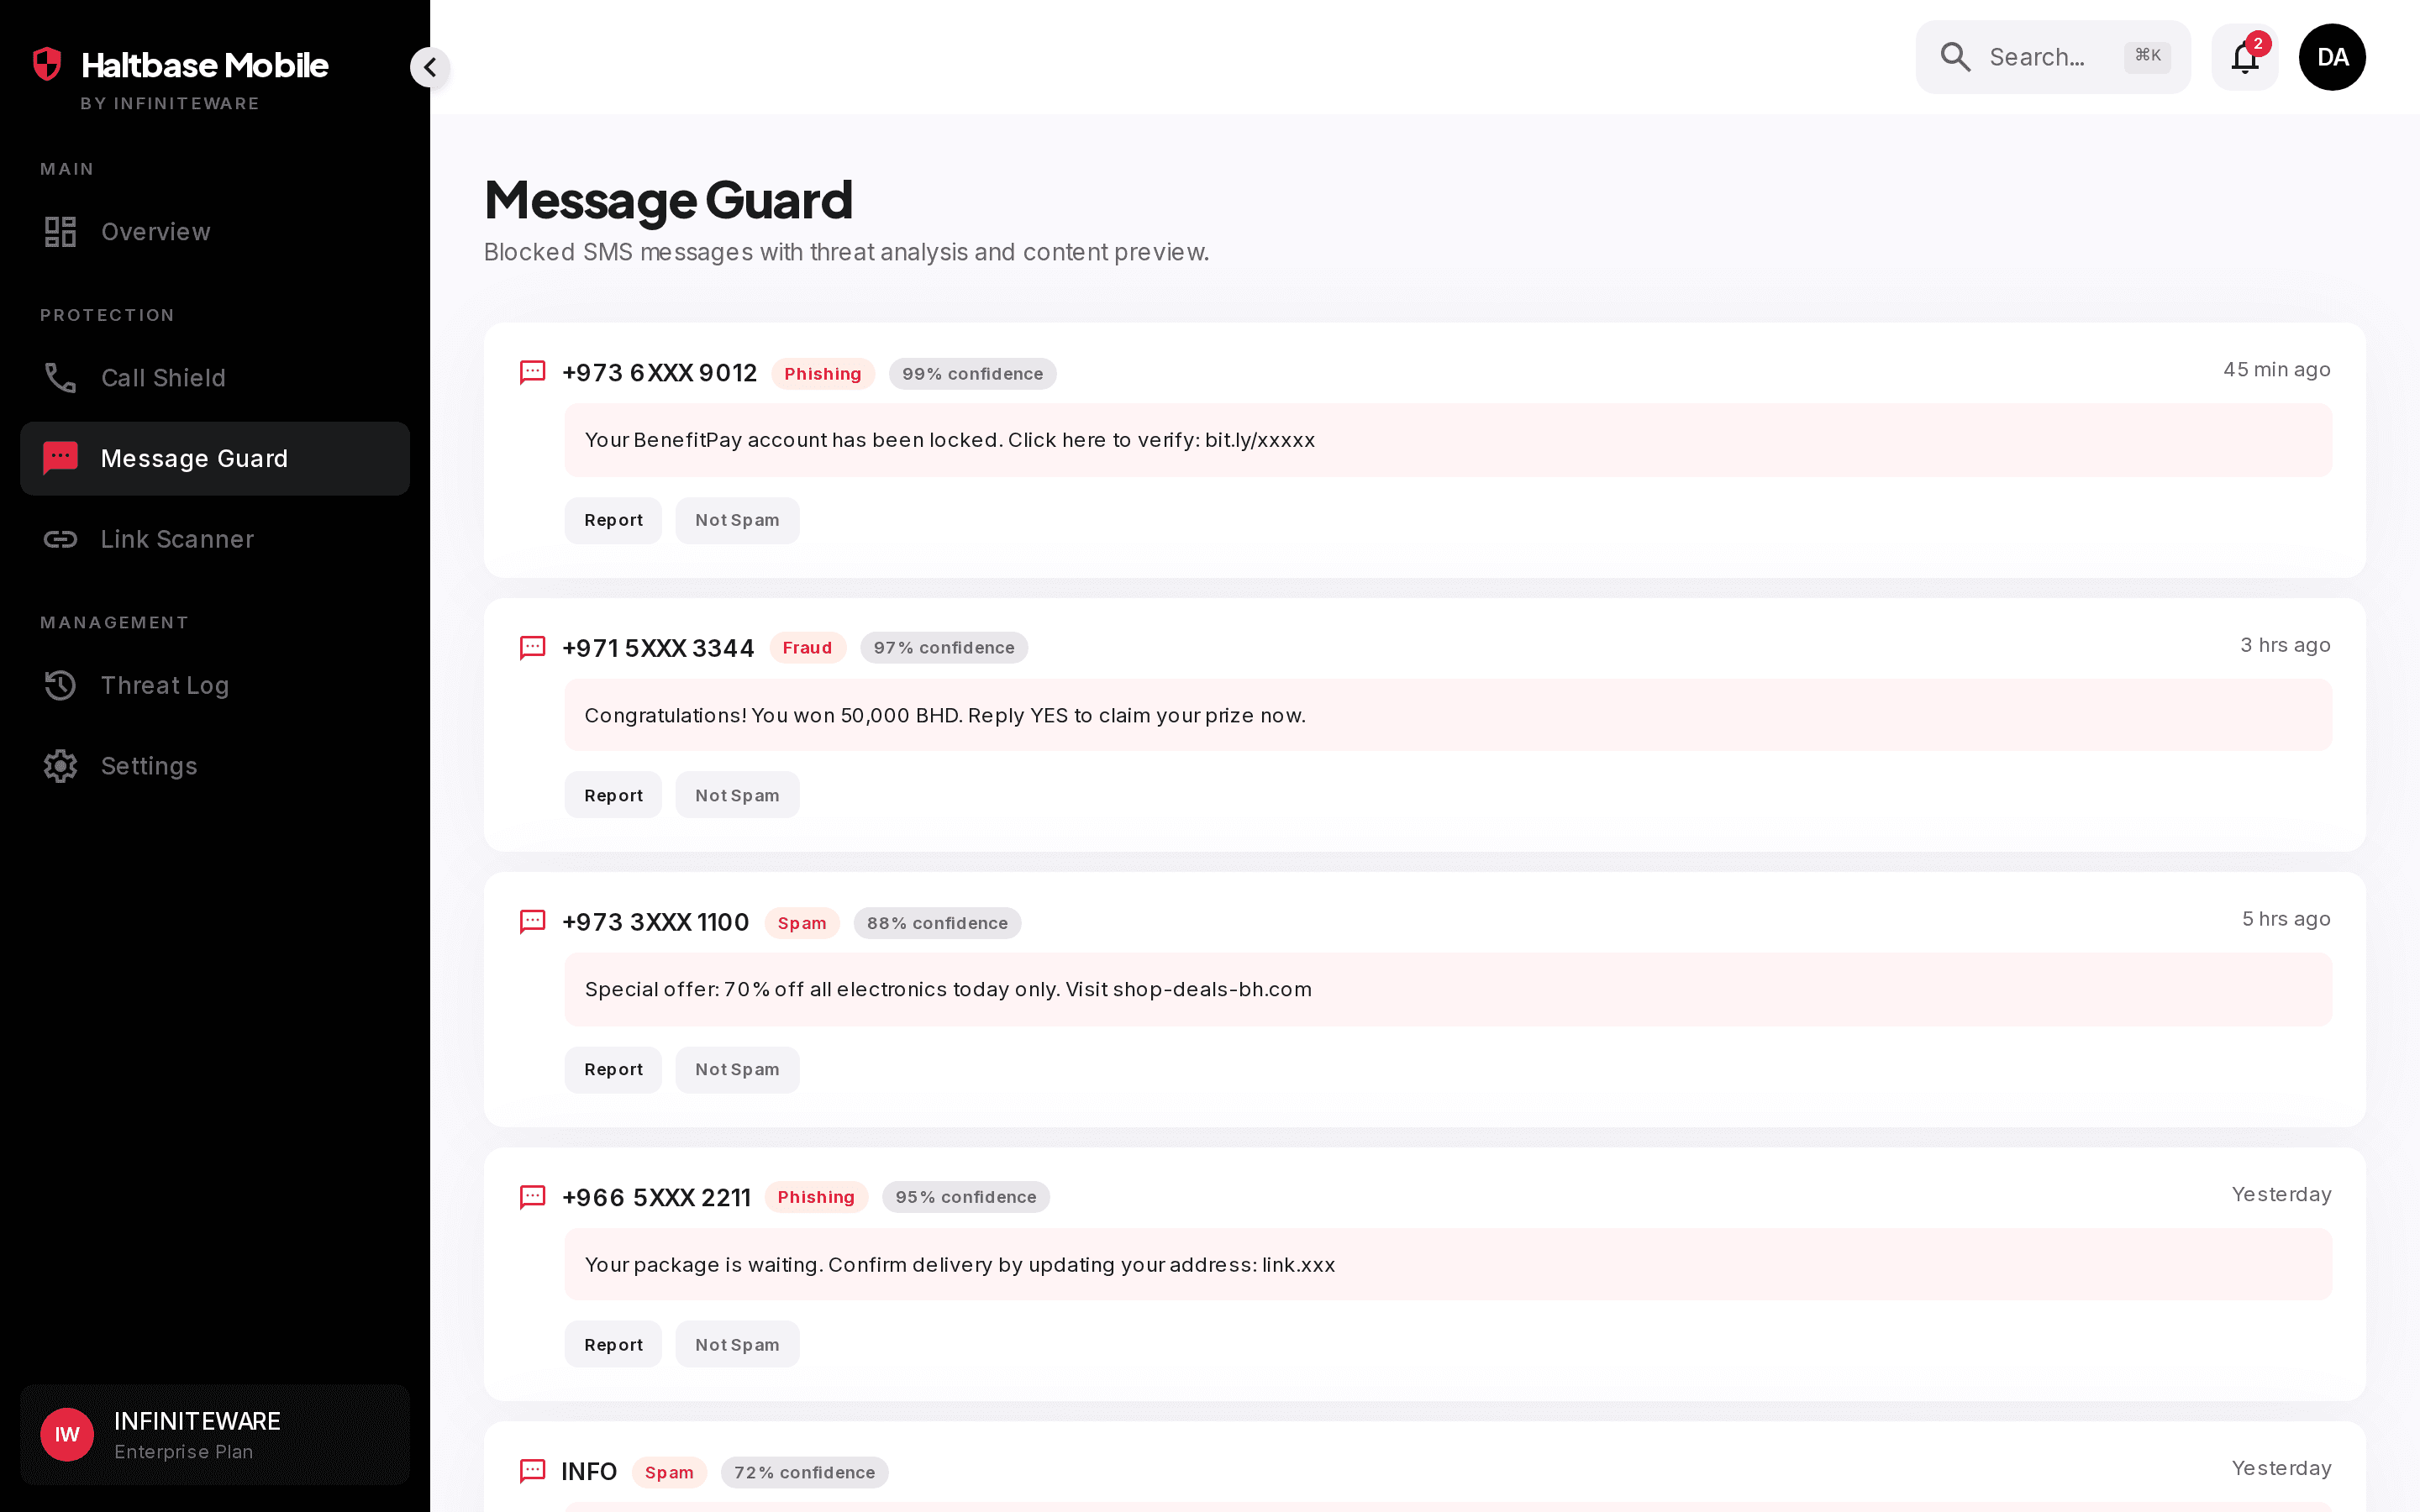The width and height of the screenshot is (2420, 1512).
Task: Click sender number +971 5XXX 3344
Action: coord(658,648)
